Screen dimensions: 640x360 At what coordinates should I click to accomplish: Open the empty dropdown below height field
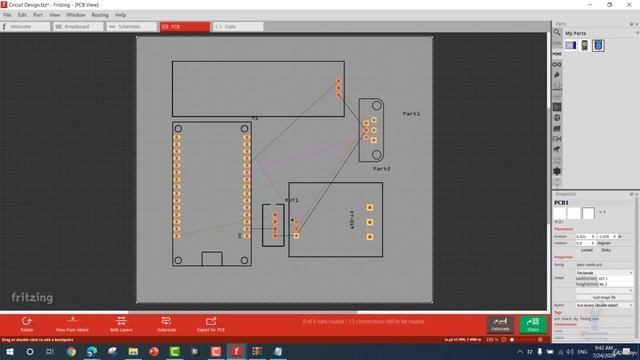click(x=604, y=291)
